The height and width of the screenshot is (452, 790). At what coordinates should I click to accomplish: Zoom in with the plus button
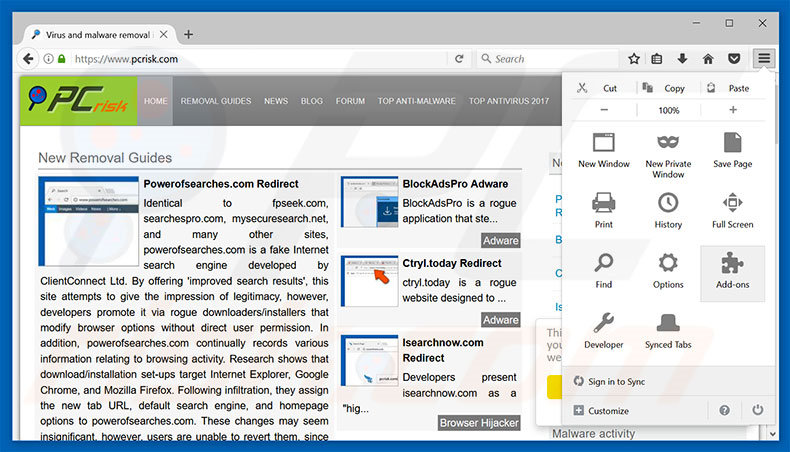pyautogui.click(x=733, y=110)
